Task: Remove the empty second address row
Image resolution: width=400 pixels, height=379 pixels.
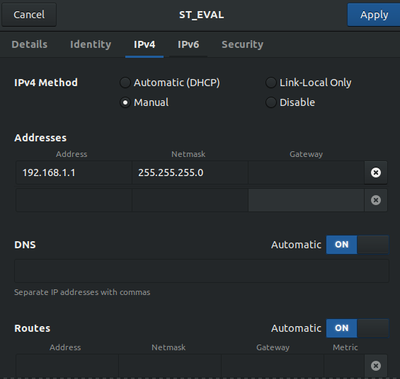Action: tap(376, 200)
